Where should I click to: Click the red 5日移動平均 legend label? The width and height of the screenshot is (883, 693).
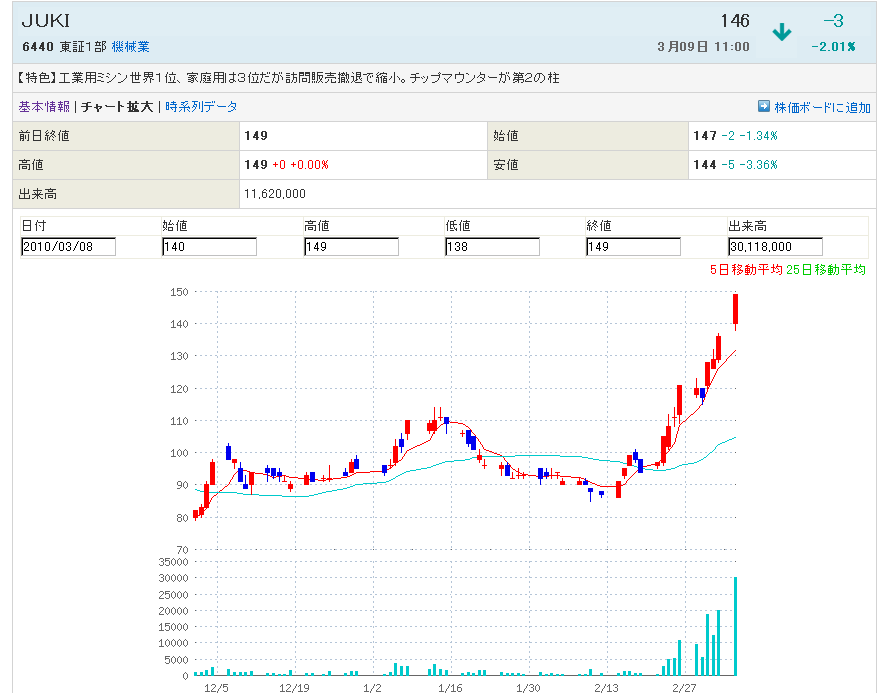tap(744, 269)
